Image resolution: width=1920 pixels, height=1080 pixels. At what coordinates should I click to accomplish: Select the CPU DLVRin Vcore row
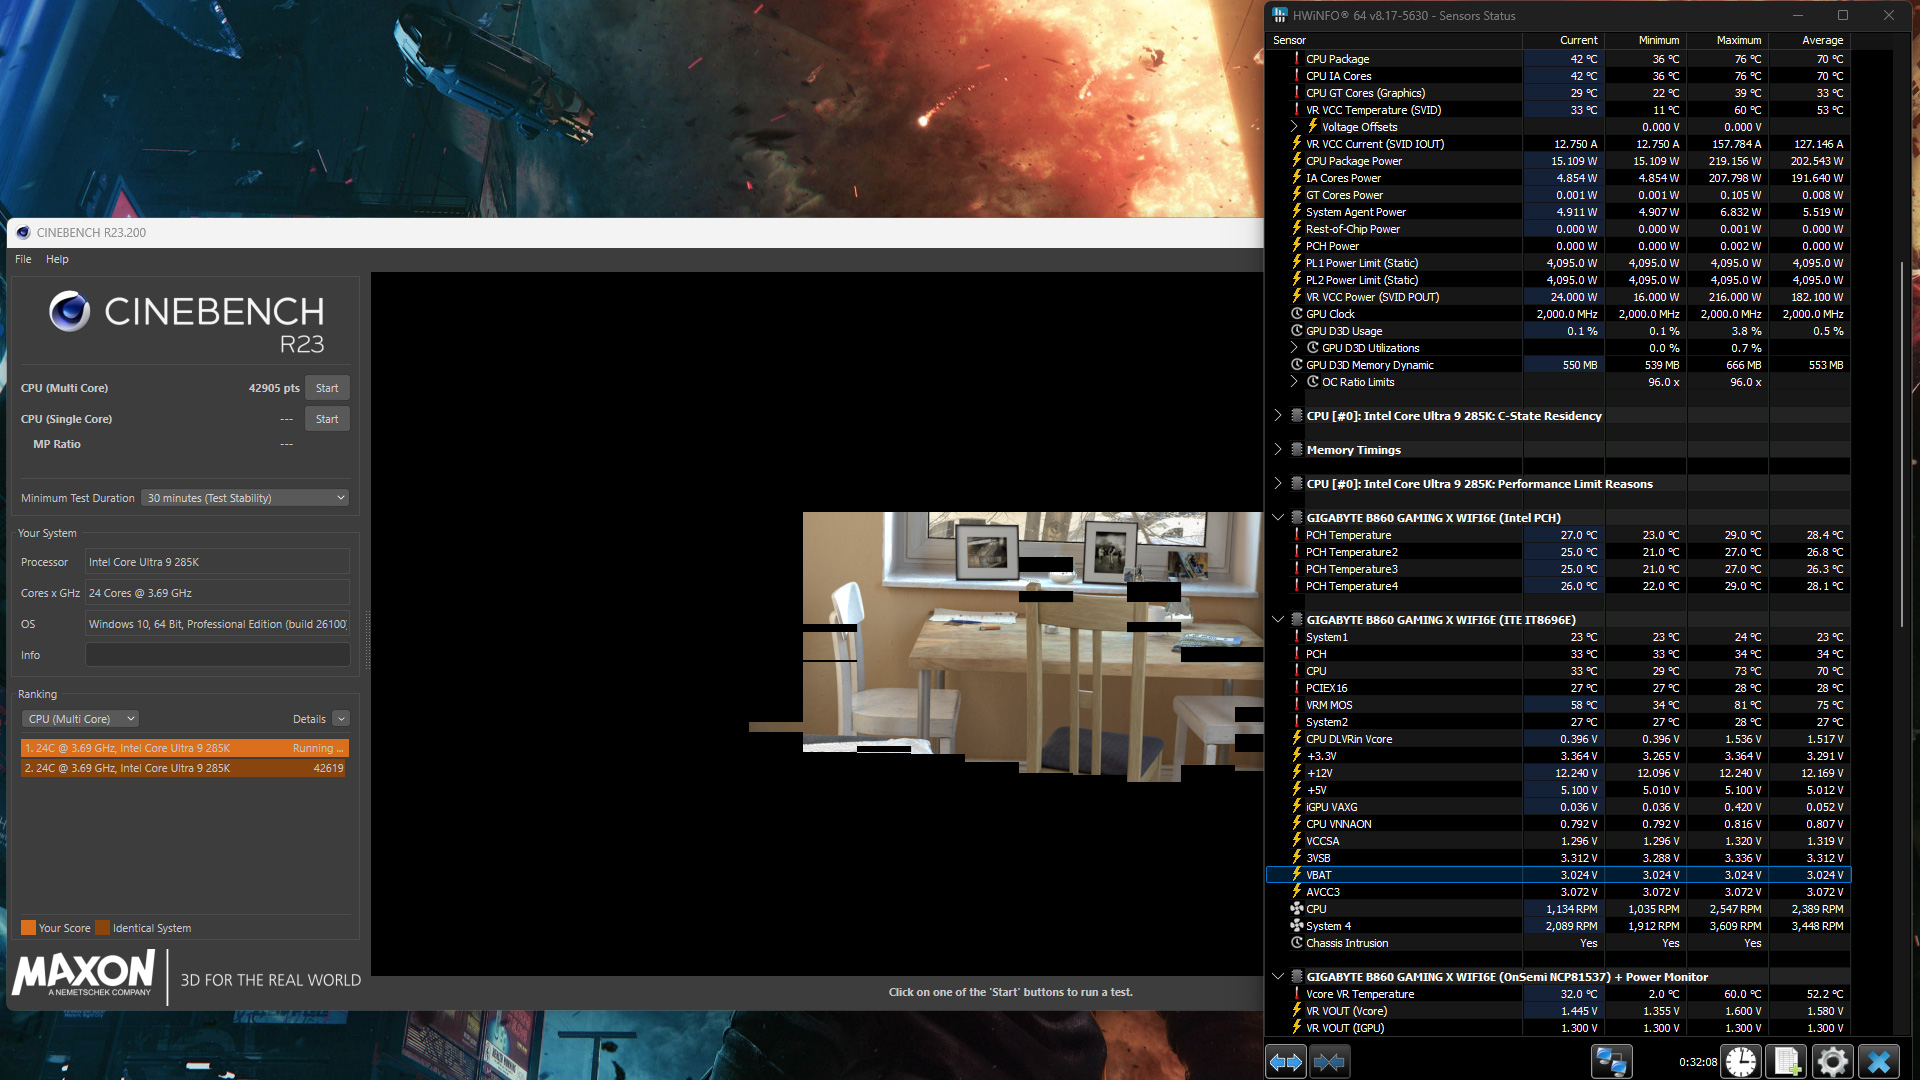1558,739
